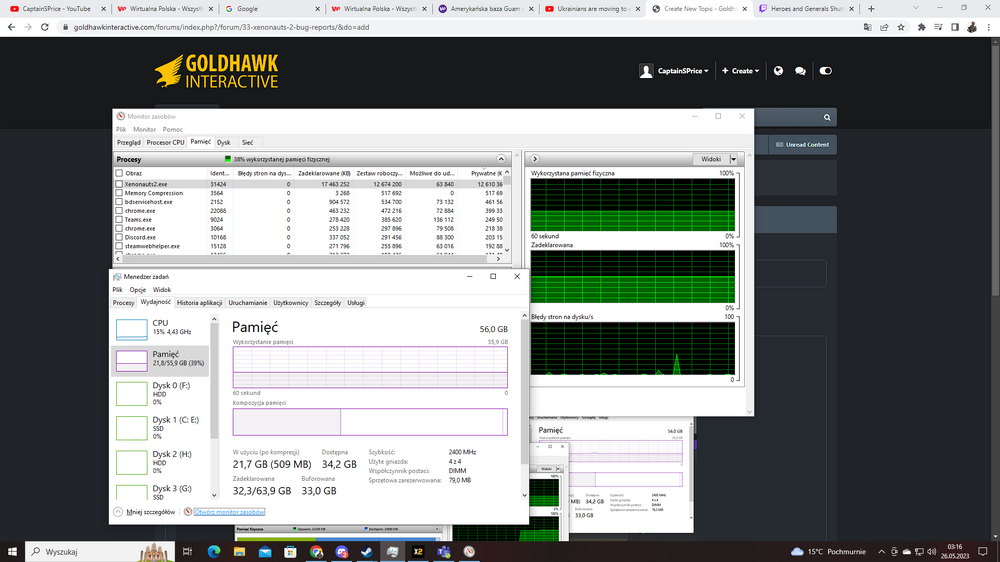The height and width of the screenshot is (562, 1000).
Task: Expand the Widoki dropdown arrow
Action: (x=733, y=159)
